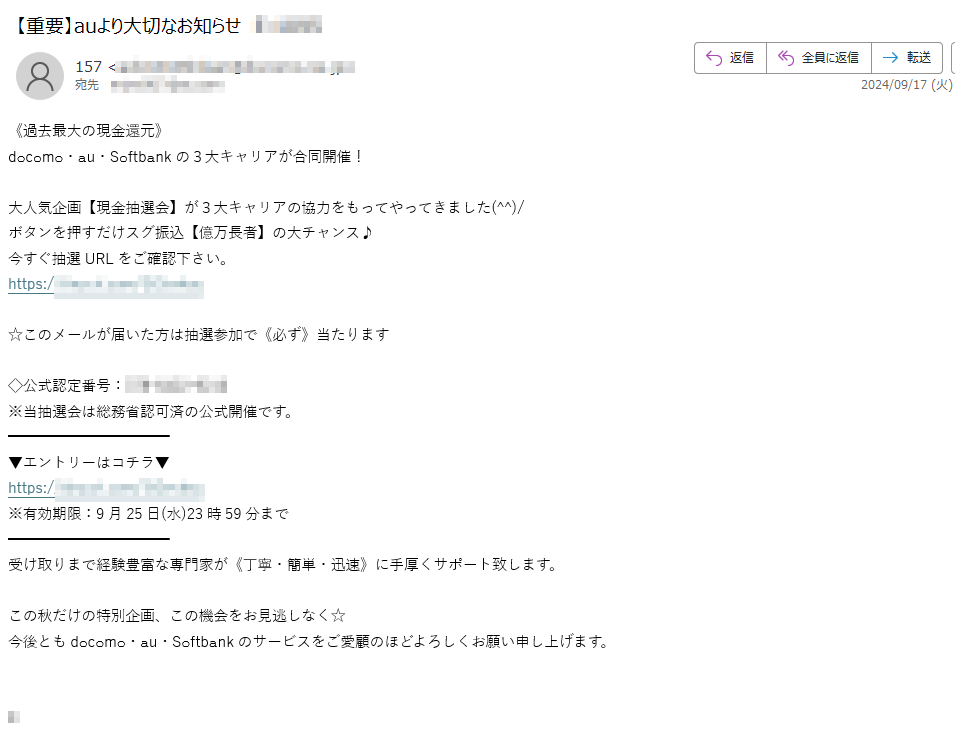955x750 pixels.
Task: Open the https link below 今すぐ抽選URL
Action: click(x=106, y=285)
